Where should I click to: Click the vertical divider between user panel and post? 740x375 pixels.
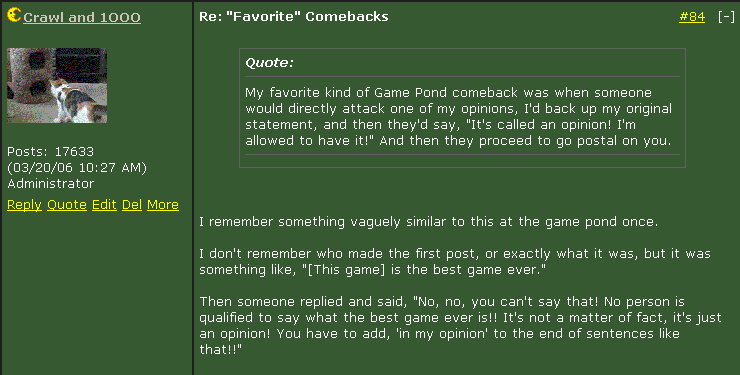pos(193,189)
